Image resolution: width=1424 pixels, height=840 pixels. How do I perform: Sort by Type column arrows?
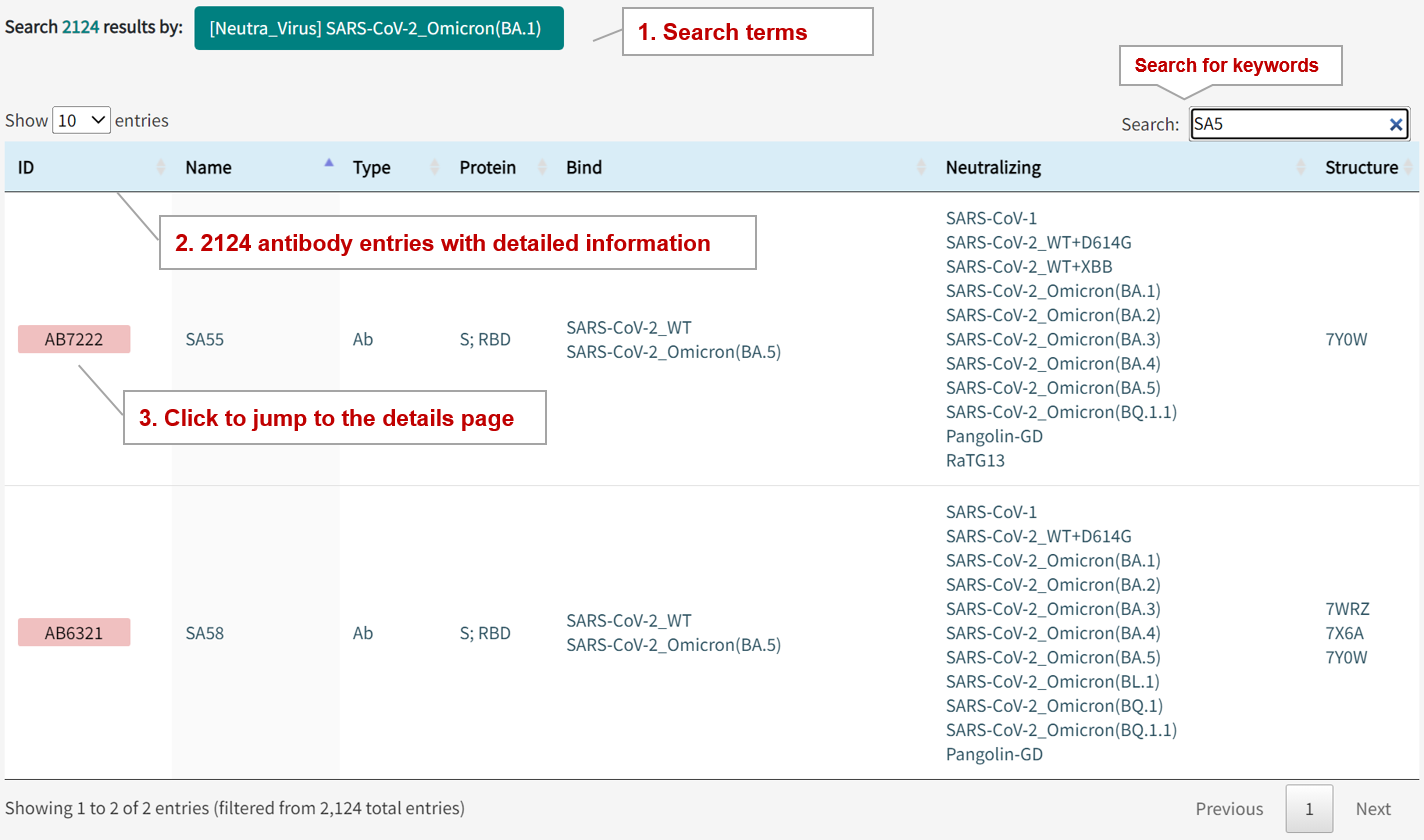[434, 168]
